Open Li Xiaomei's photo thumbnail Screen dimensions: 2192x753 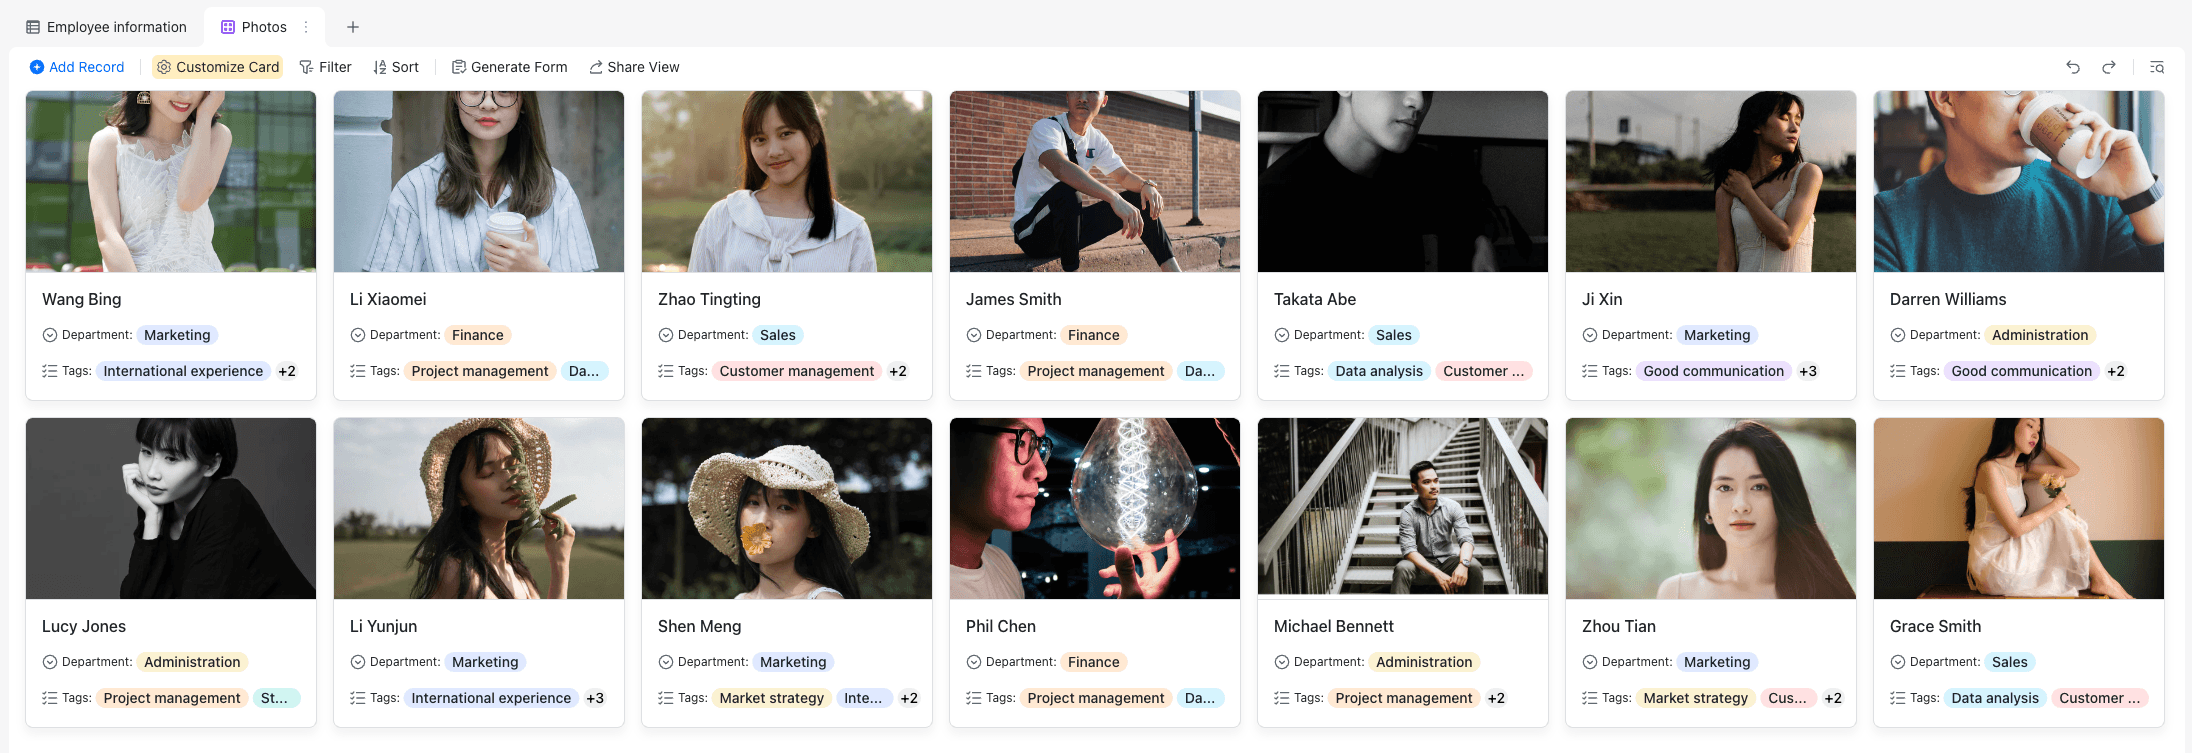(x=479, y=181)
